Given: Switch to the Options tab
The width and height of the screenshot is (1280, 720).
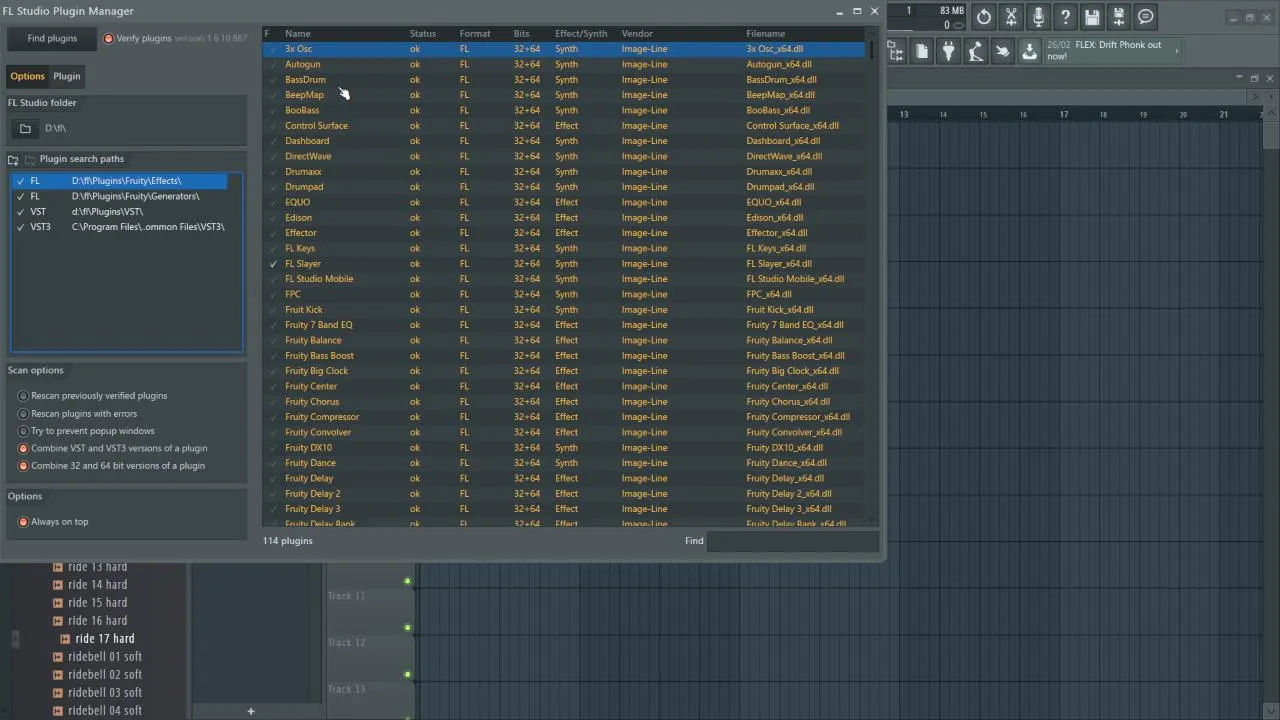Looking at the screenshot, I should point(27,76).
